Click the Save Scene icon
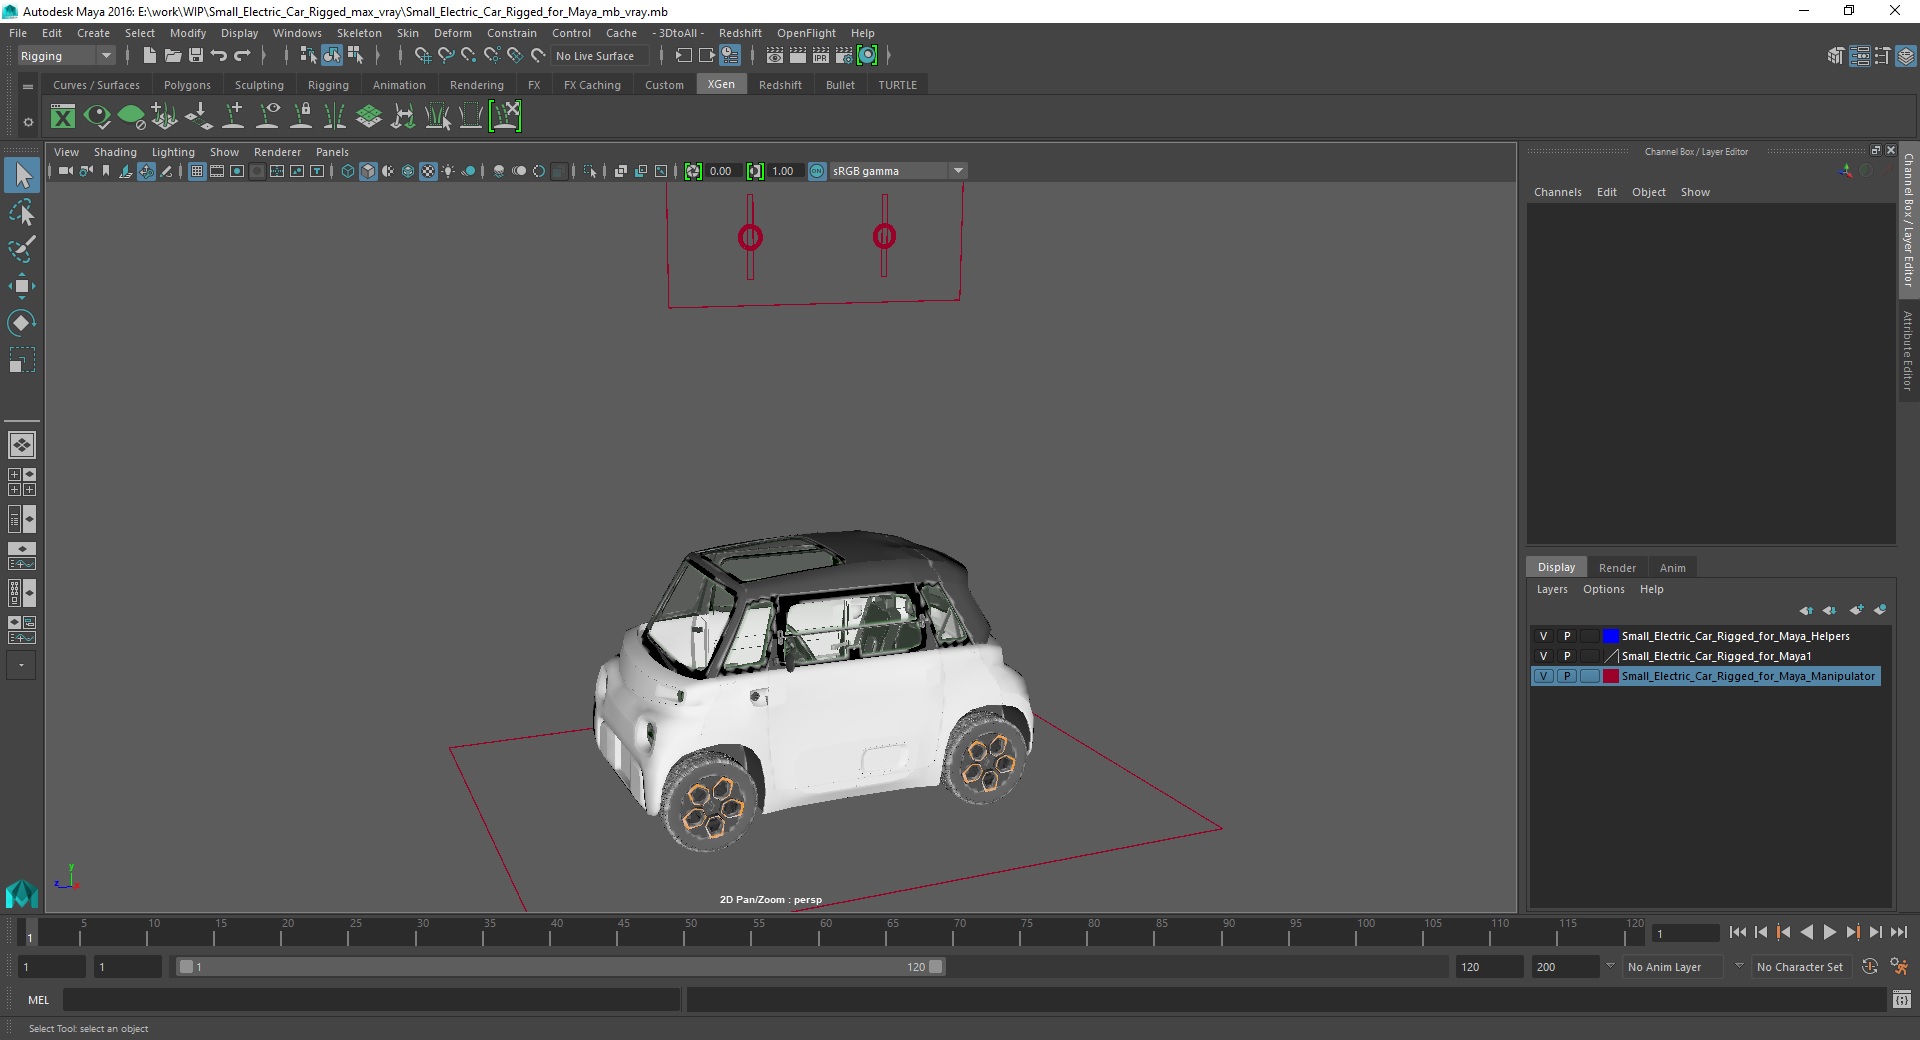Screen dimensions: 1920x1040 [196, 56]
